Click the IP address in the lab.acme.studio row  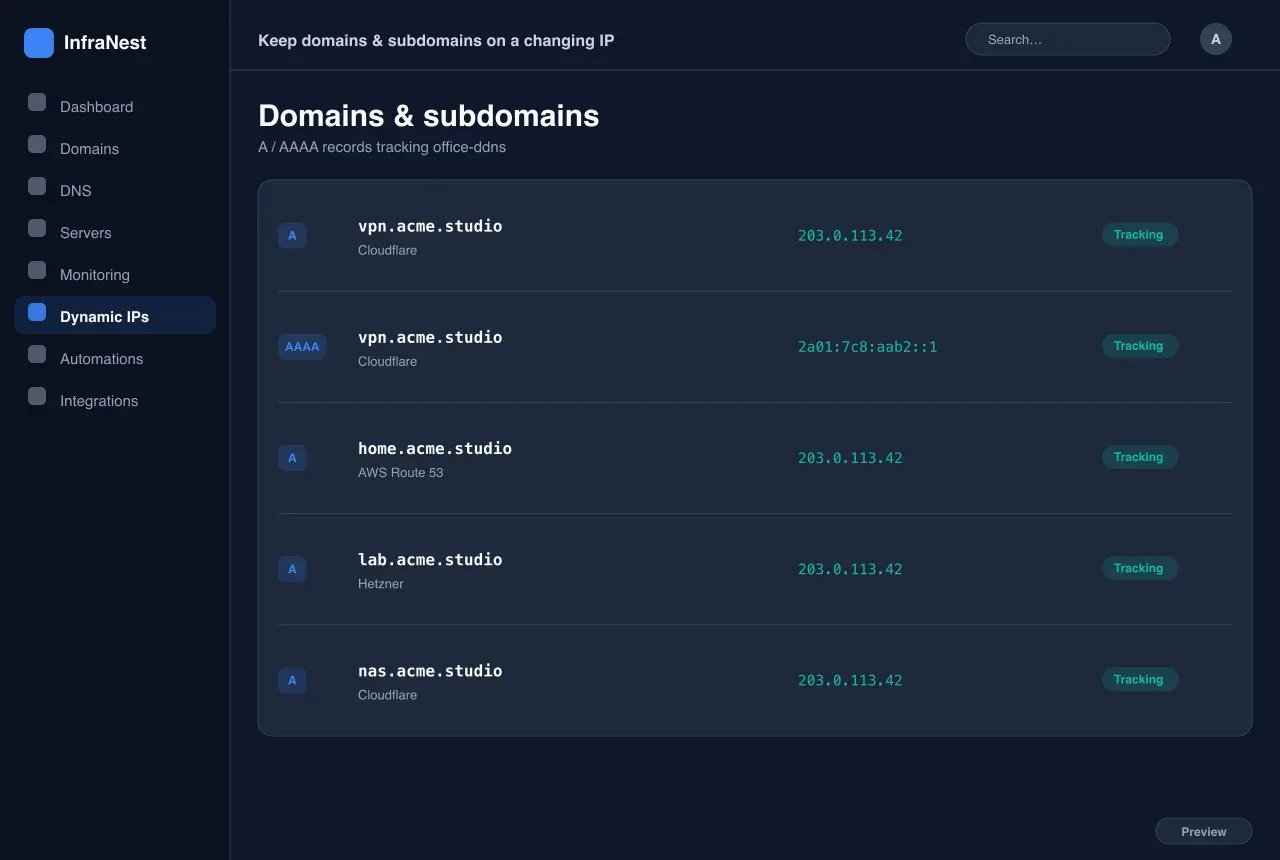click(850, 569)
